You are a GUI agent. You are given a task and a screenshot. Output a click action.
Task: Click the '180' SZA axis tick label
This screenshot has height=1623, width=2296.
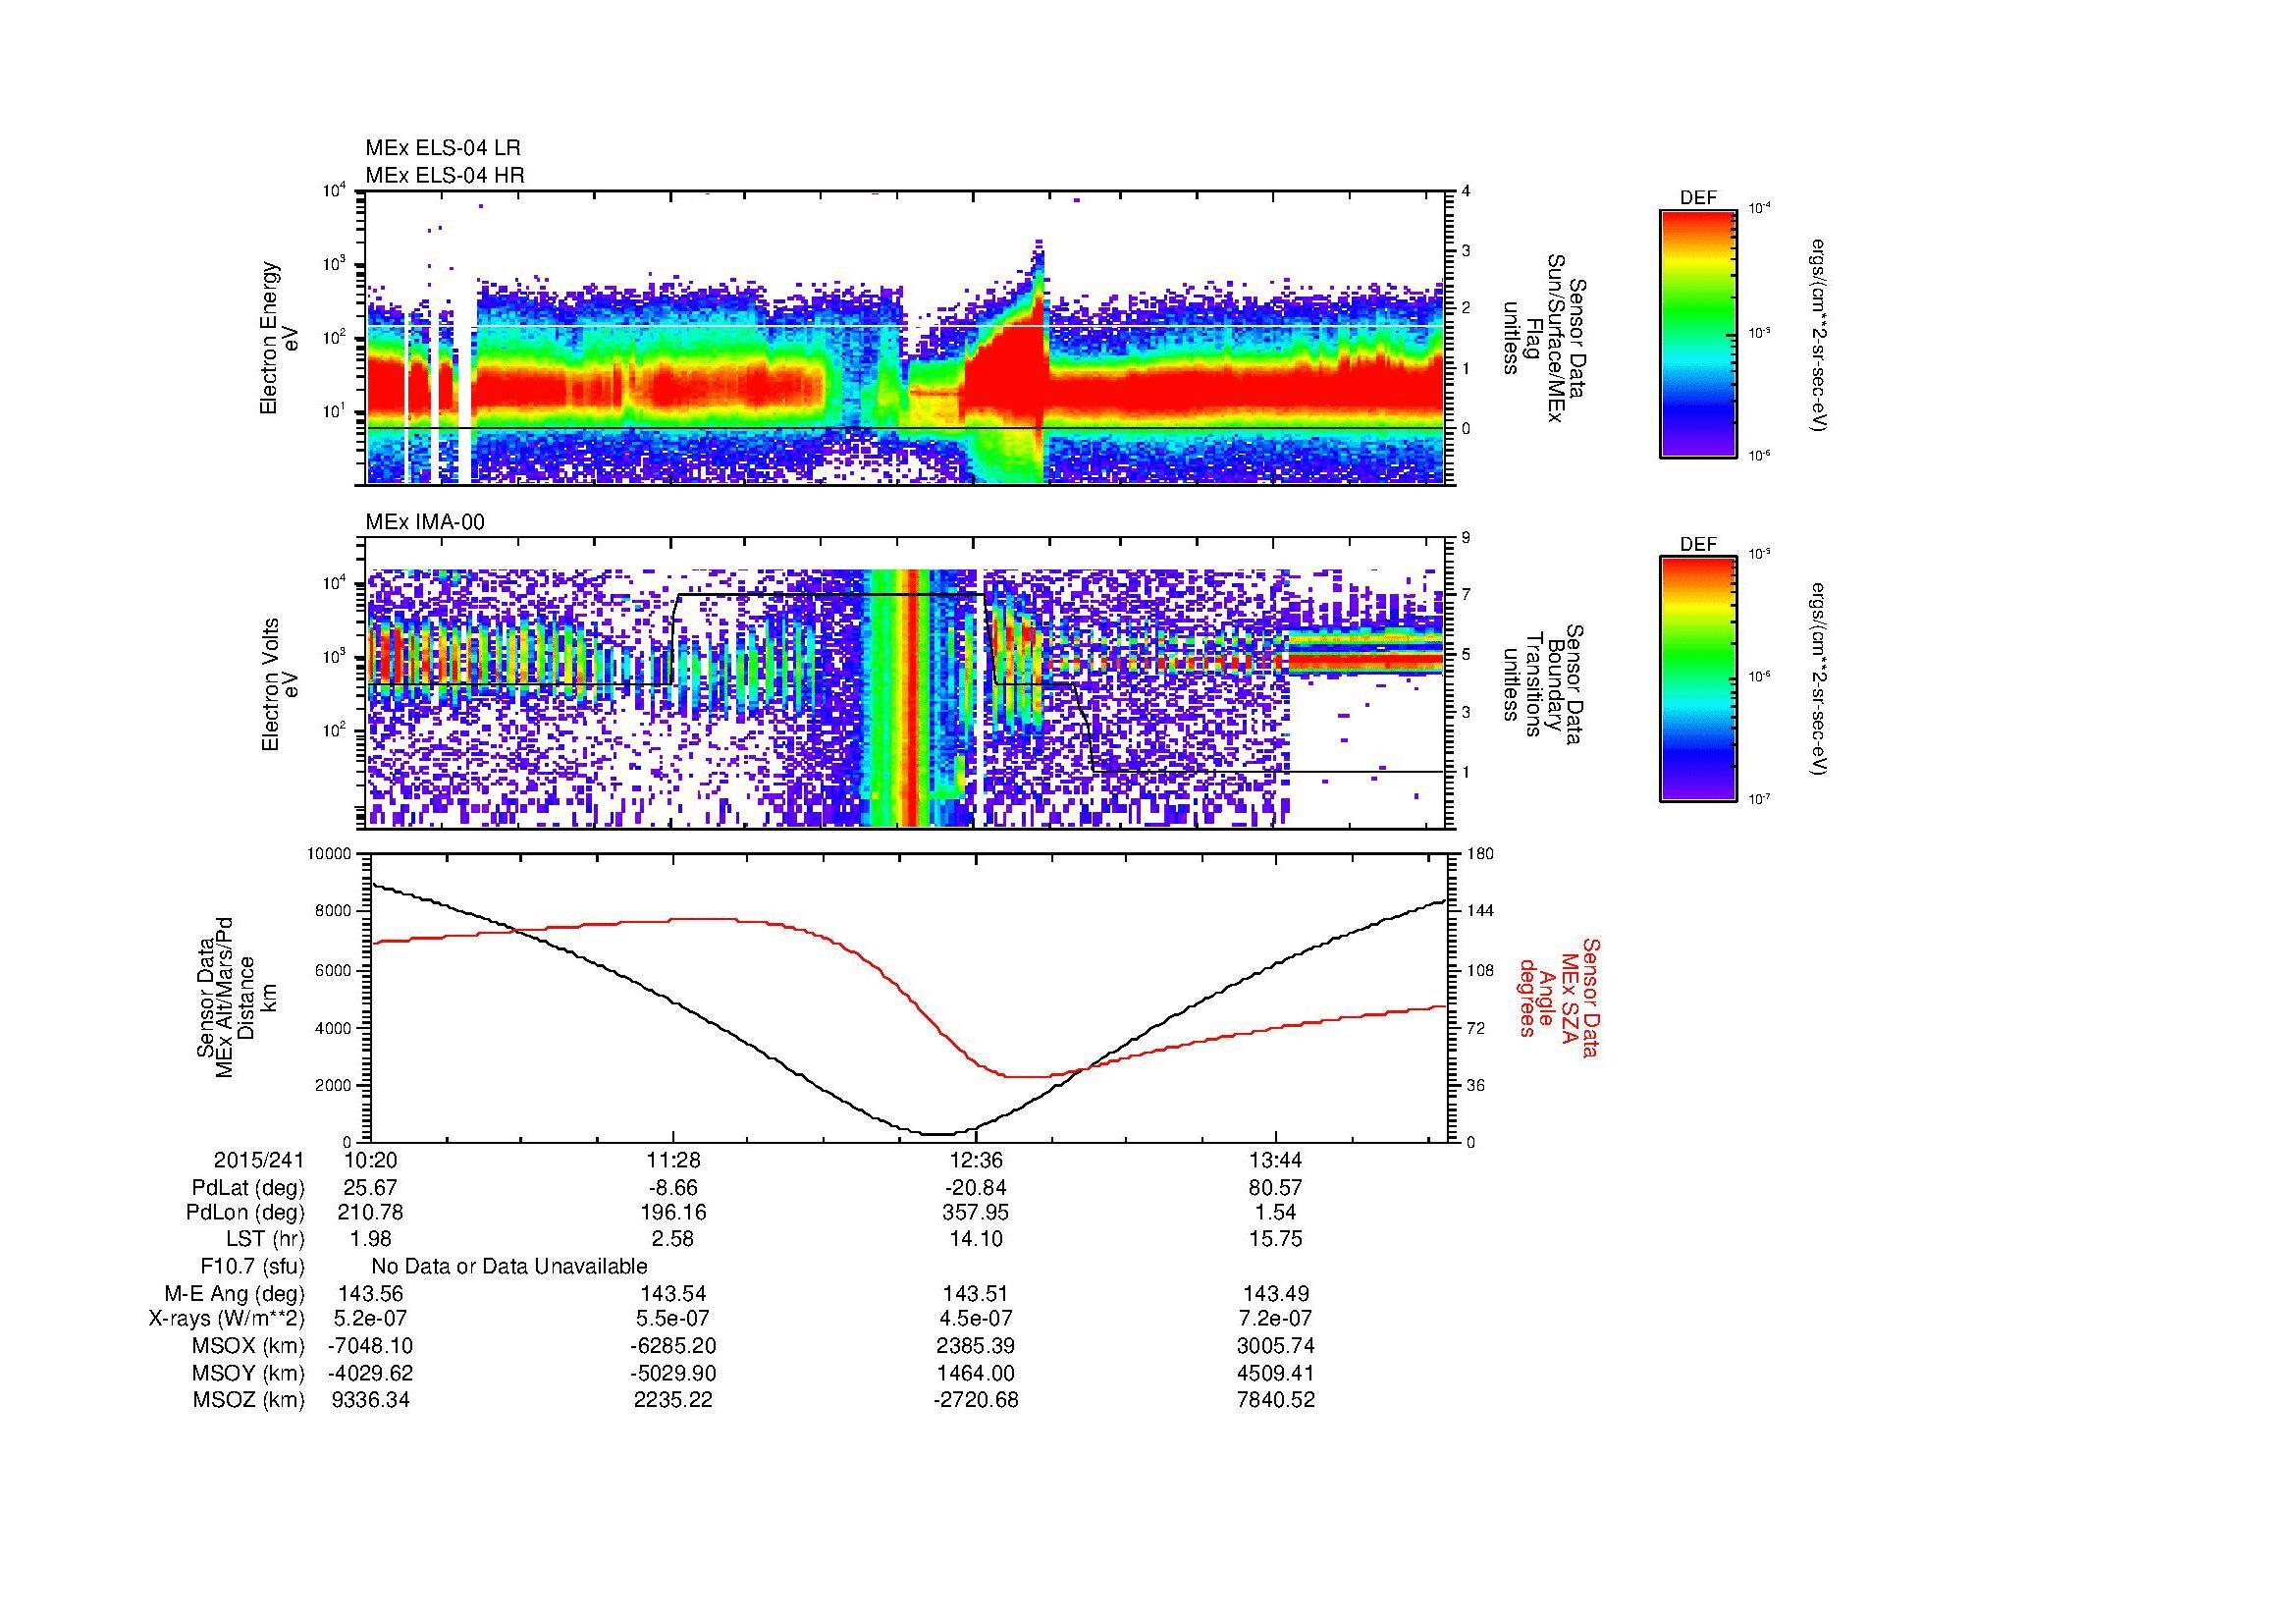click(1481, 854)
